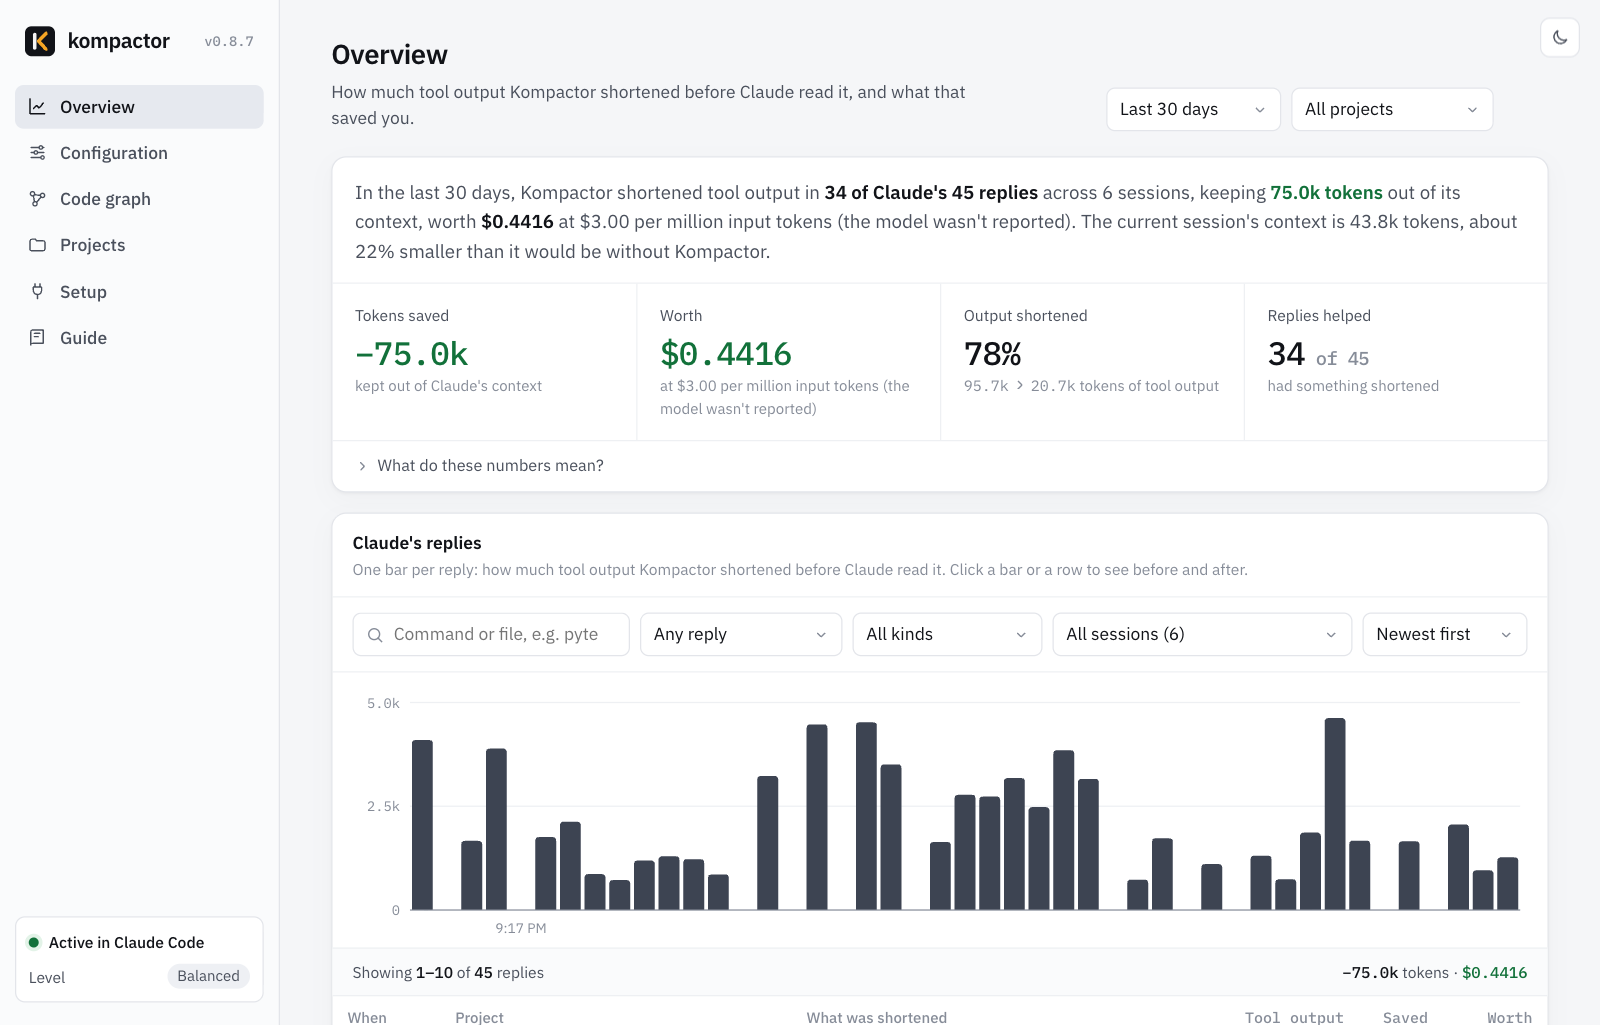
Task: Click the first bar in the replies chart
Action: pos(422,825)
